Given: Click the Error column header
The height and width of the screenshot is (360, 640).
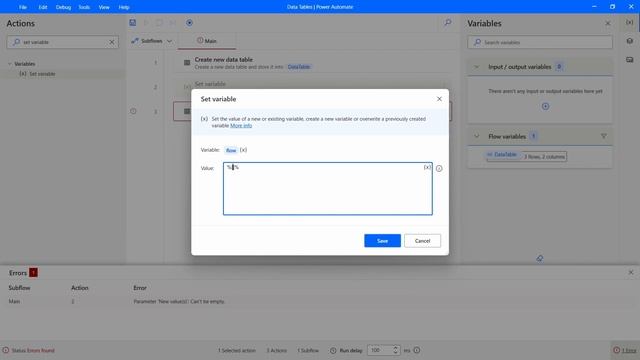Looking at the screenshot, I should point(140,288).
